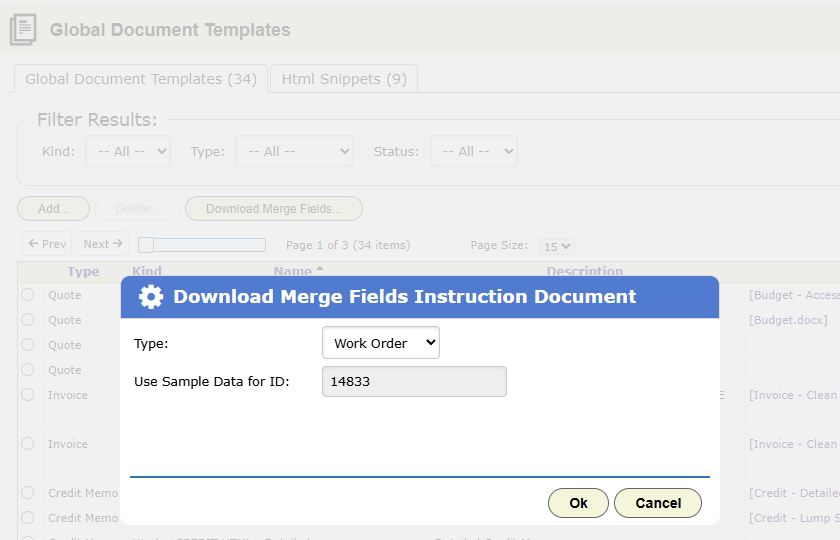Open the Type filter dropdown

294,152
